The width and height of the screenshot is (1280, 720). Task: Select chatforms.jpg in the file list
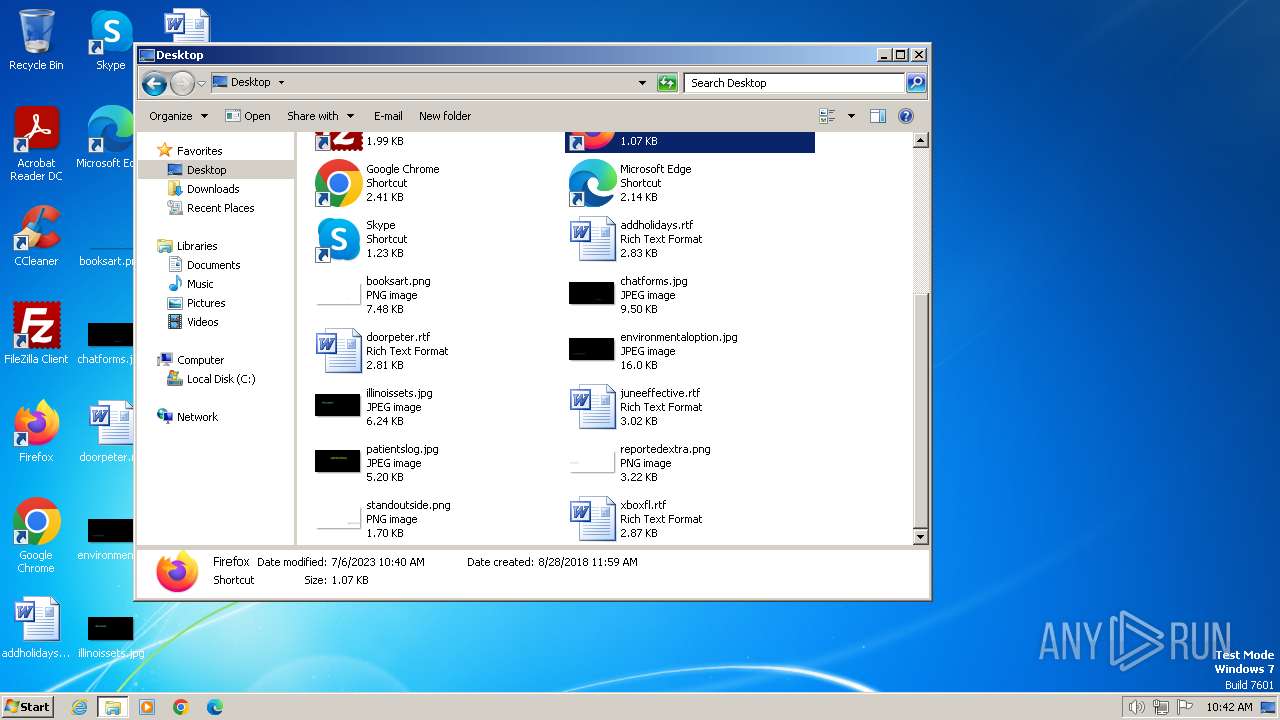pyautogui.click(x=692, y=295)
